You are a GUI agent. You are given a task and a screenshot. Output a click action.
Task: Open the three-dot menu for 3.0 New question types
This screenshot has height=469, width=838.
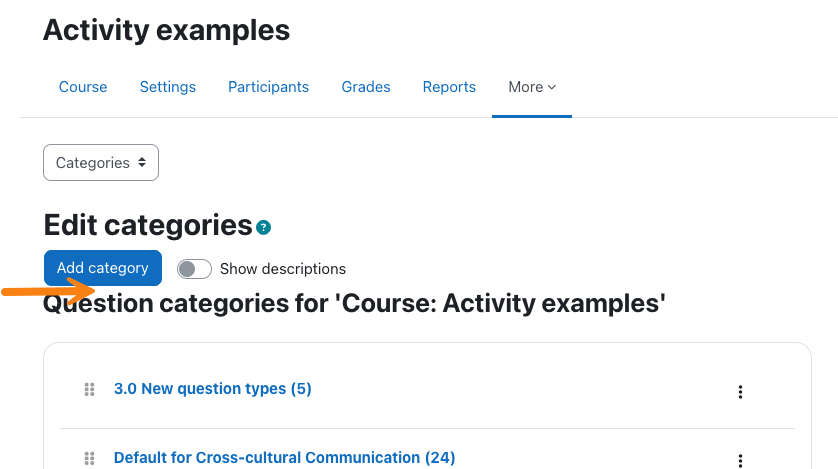[x=740, y=392]
